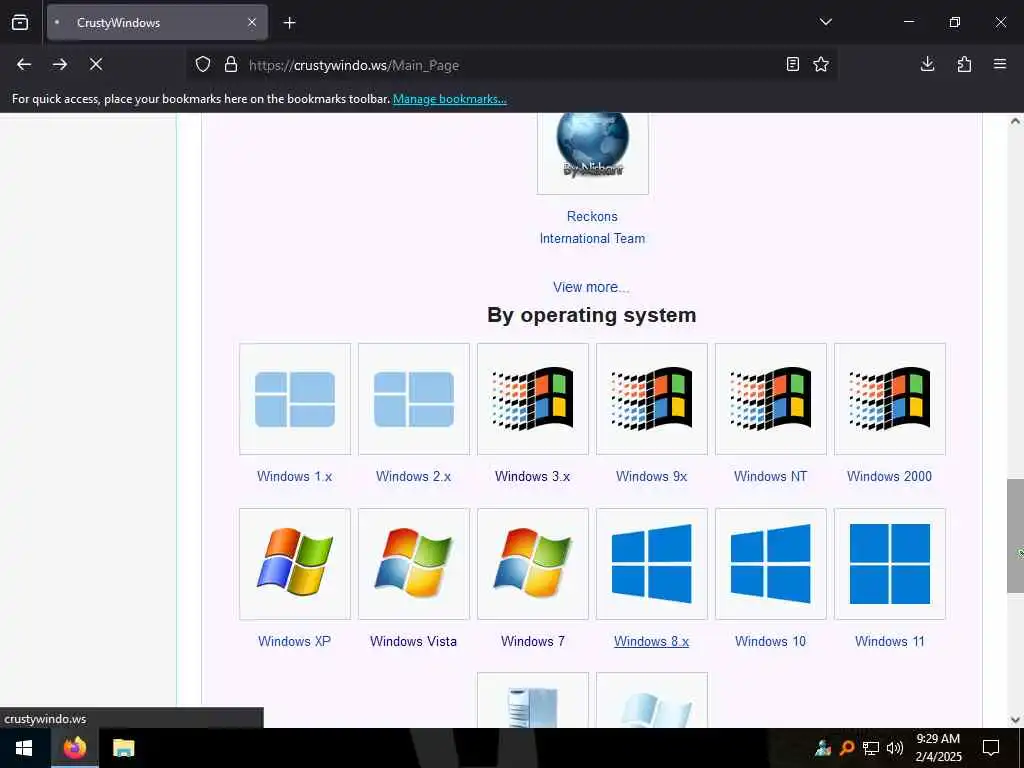Open network status tray icon
This screenshot has width=1024, height=768.
coord(871,748)
